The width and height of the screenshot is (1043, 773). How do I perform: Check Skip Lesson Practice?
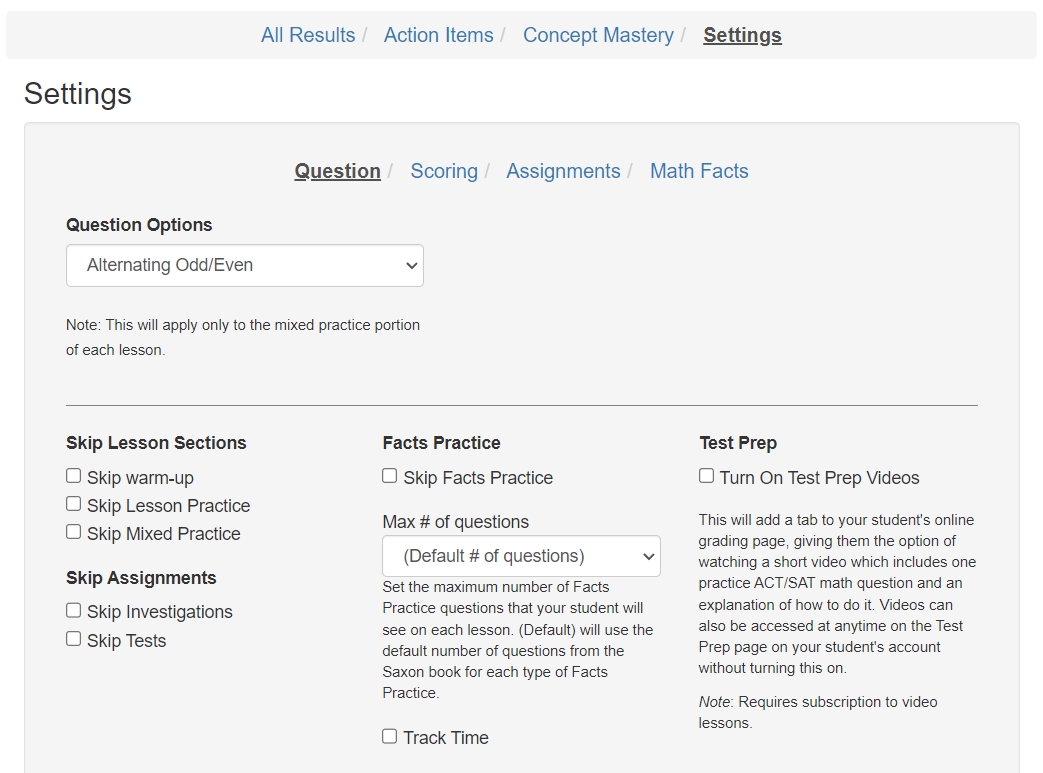[x=73, y=504]
